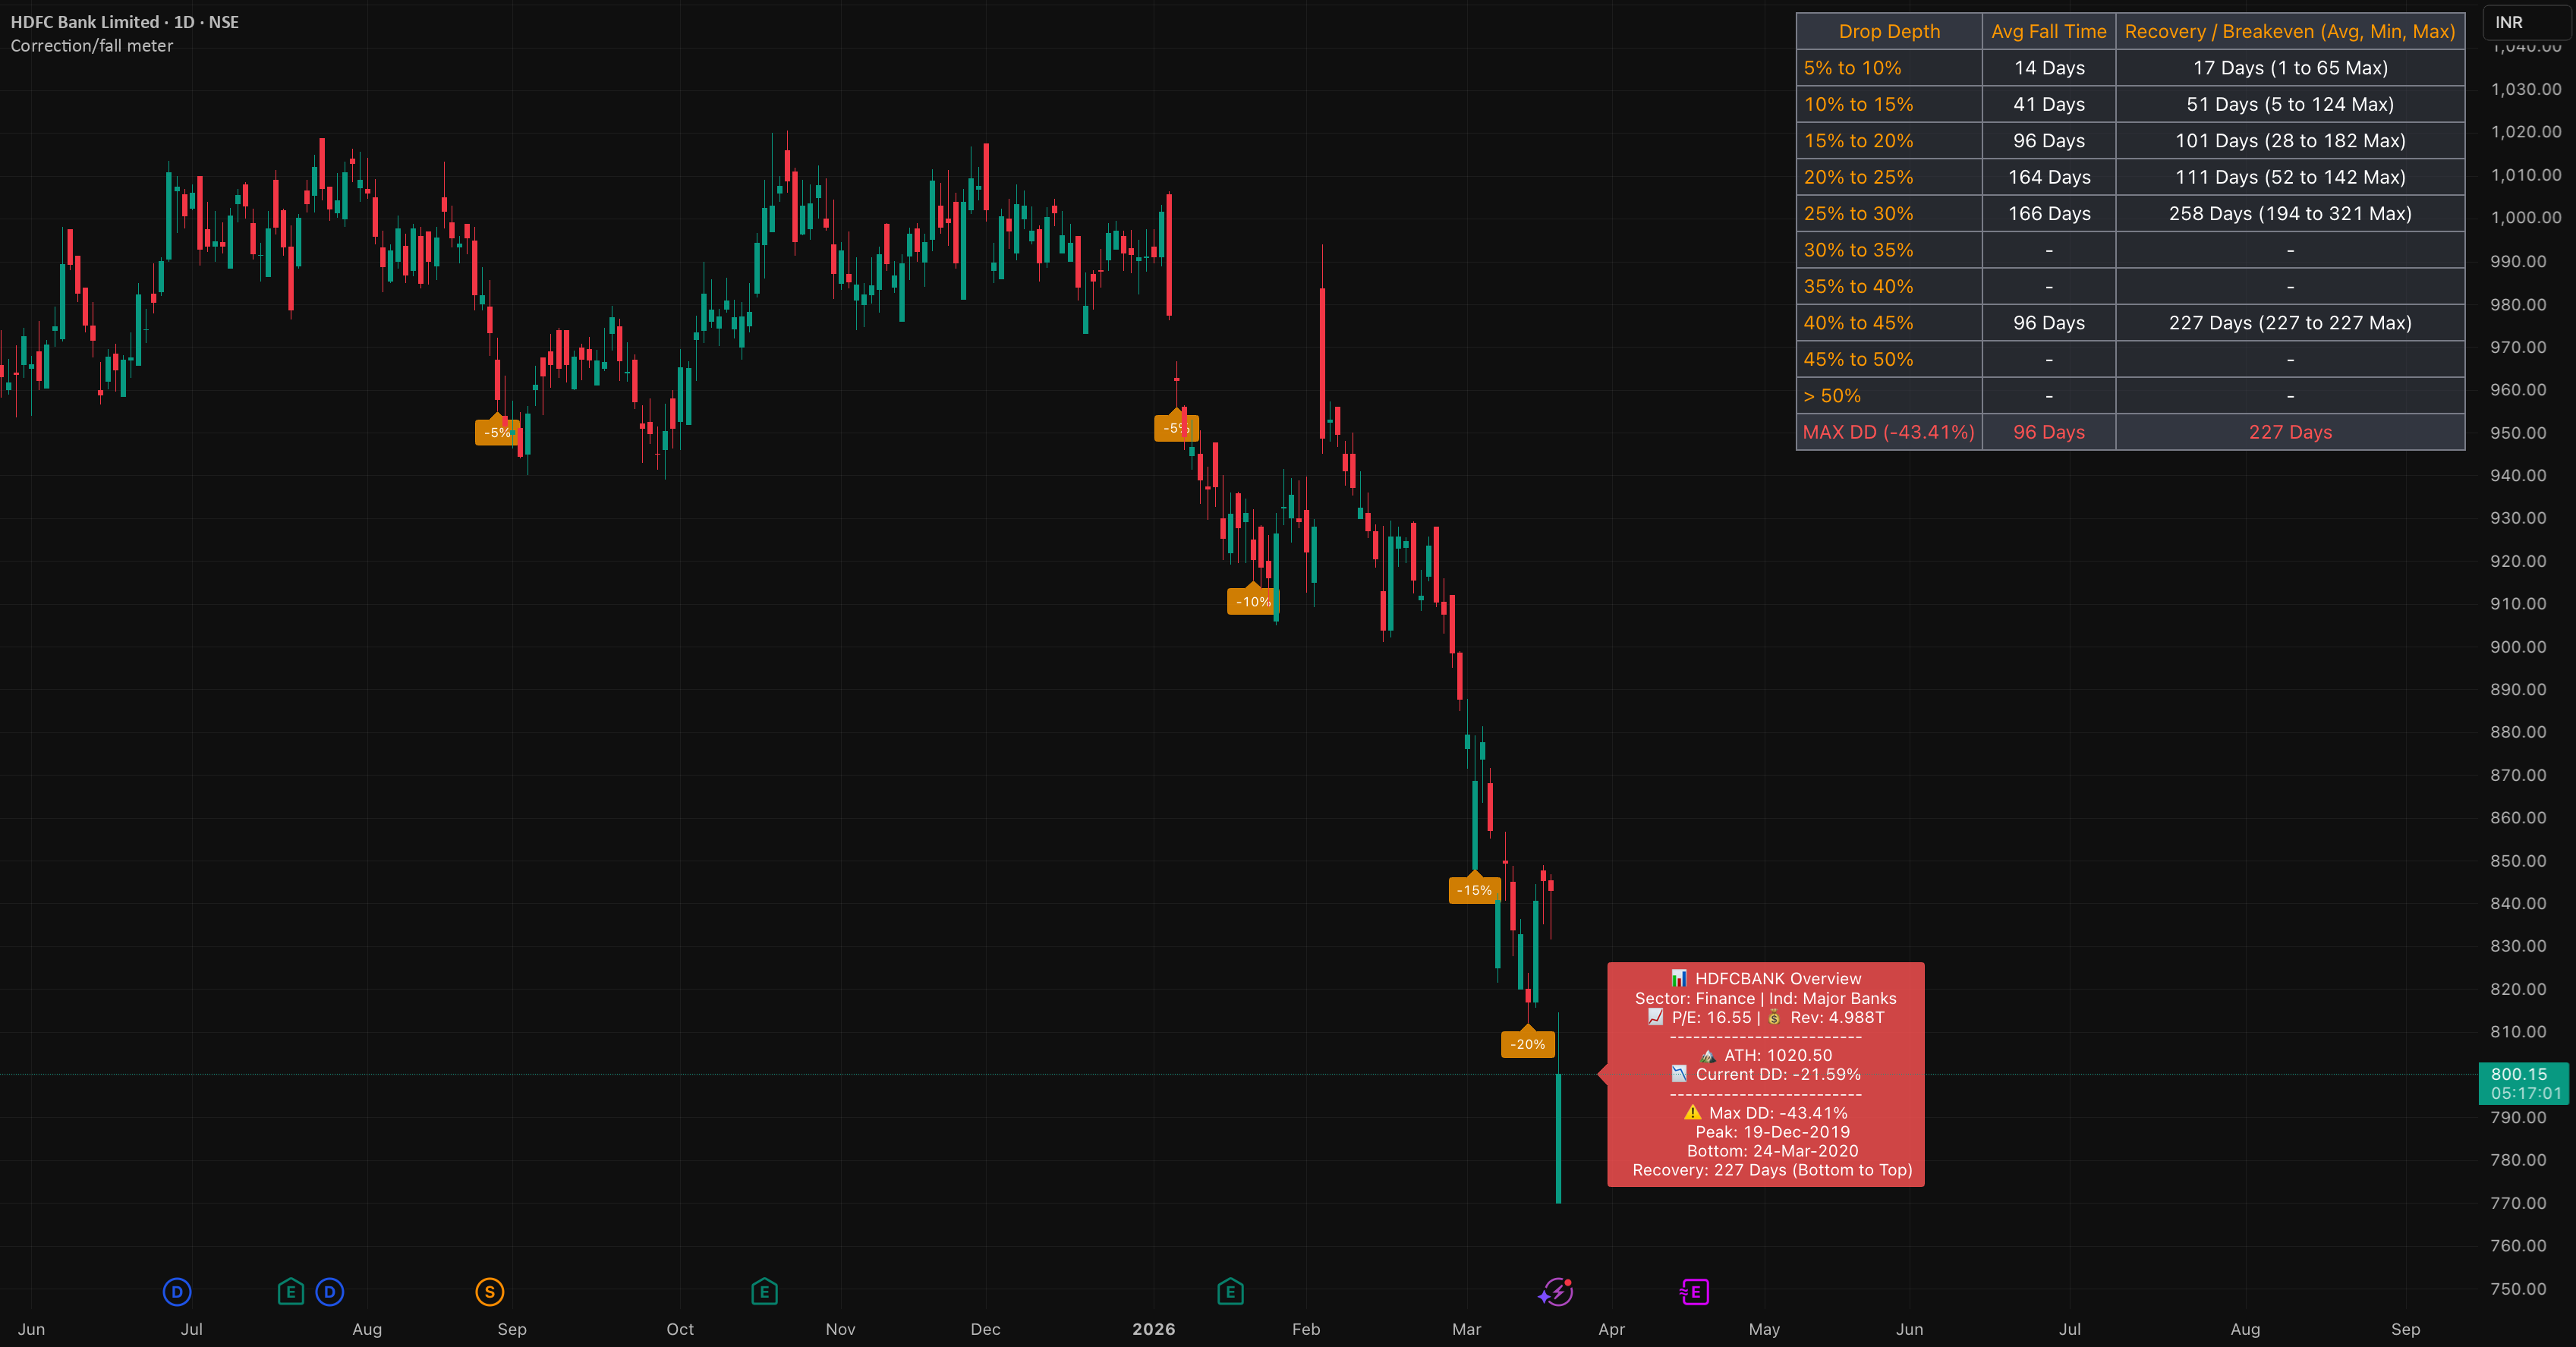
Task: Click the magenta upcoming earnings icon in April
Action: click(1695, 1292)
